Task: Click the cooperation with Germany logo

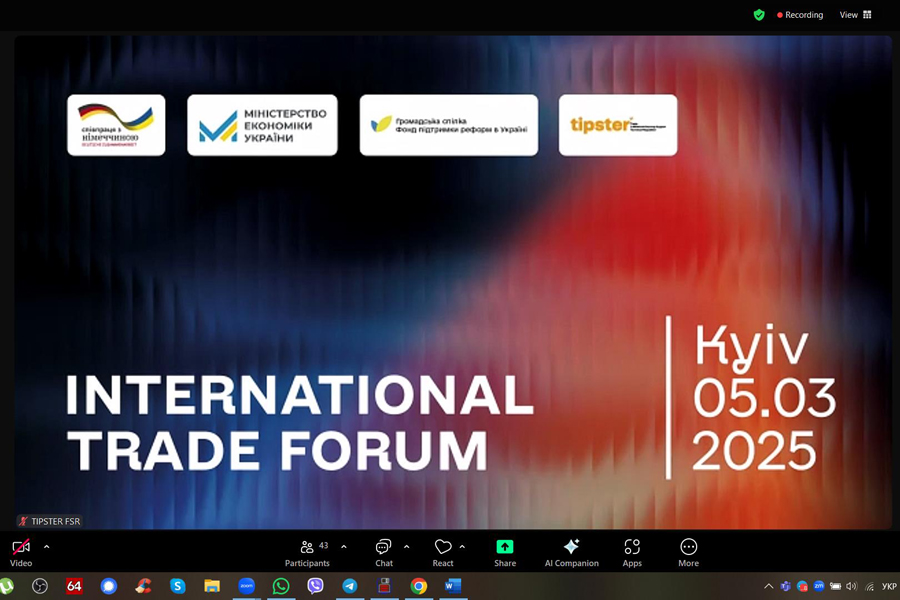Action: click(116, 125)
